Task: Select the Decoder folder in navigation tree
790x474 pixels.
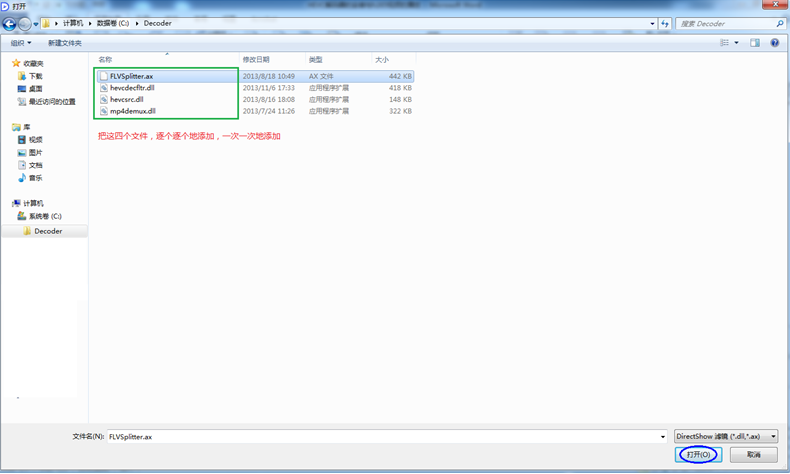Action: pyautogui.click(x=48, y=231)
